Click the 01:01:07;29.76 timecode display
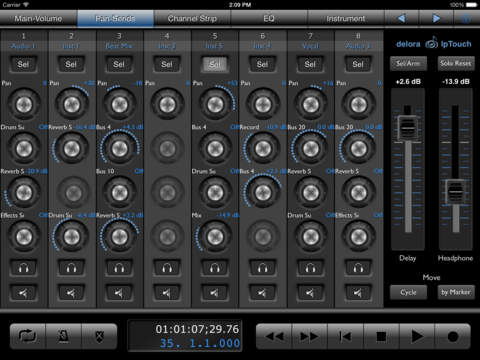Image resolution: width=480 pixels, height=360 pixels. 197,329
